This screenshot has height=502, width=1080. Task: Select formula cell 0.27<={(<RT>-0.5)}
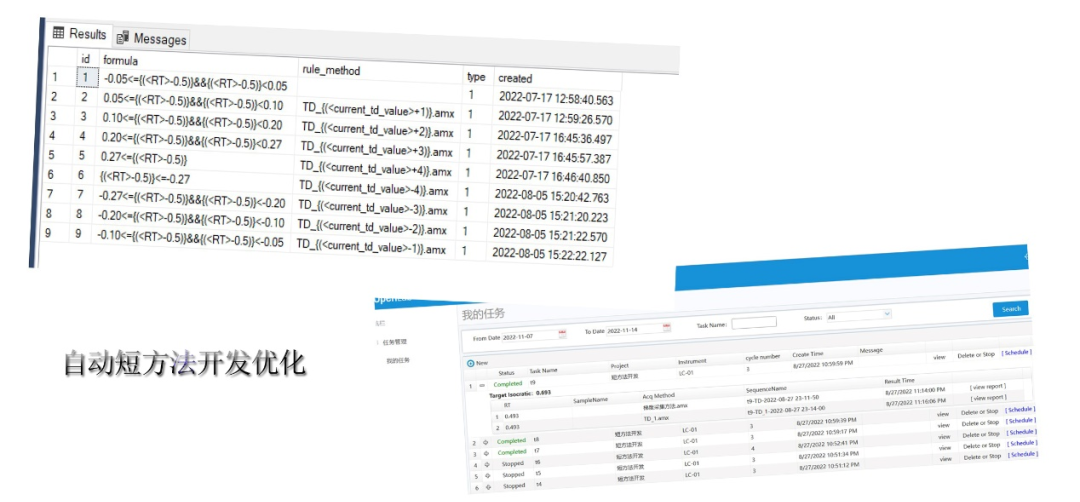(x=145, y=160)
